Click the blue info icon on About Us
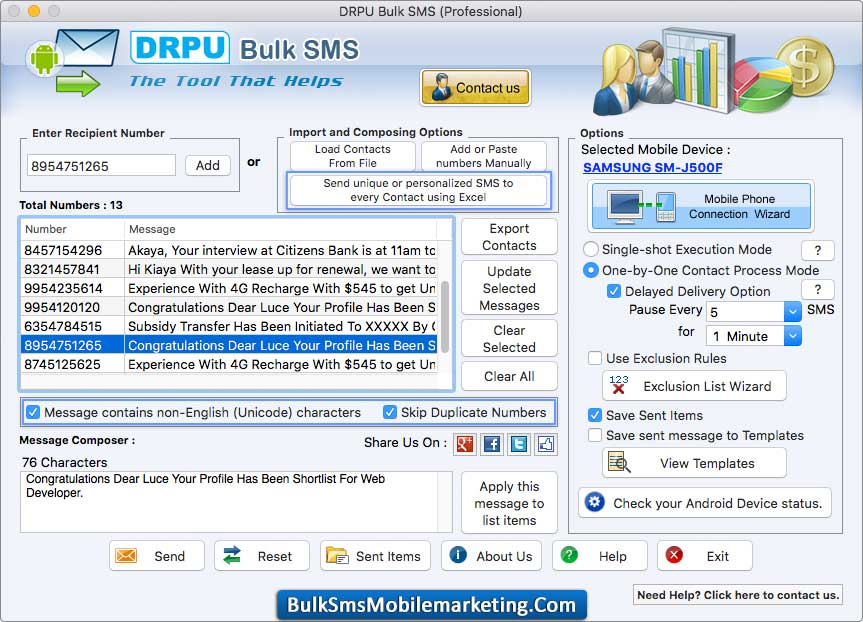Screen dimensions: 863x622 tap(458, 555)
